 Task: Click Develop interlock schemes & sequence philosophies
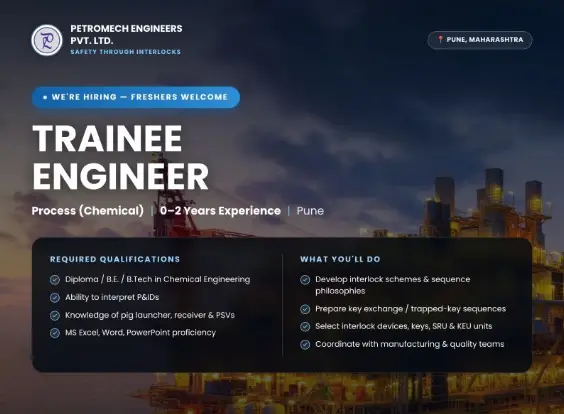(393, 285)
